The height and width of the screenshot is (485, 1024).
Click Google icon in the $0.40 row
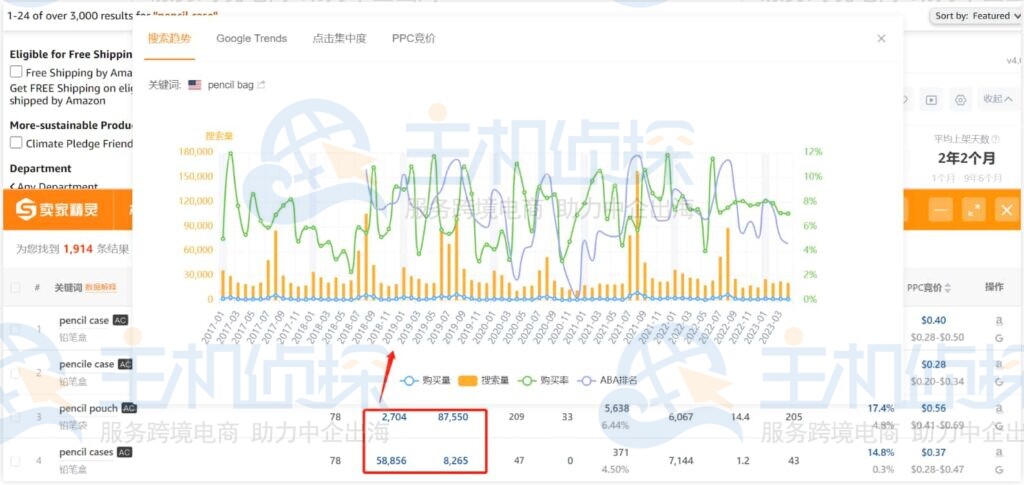pos(999,337)
